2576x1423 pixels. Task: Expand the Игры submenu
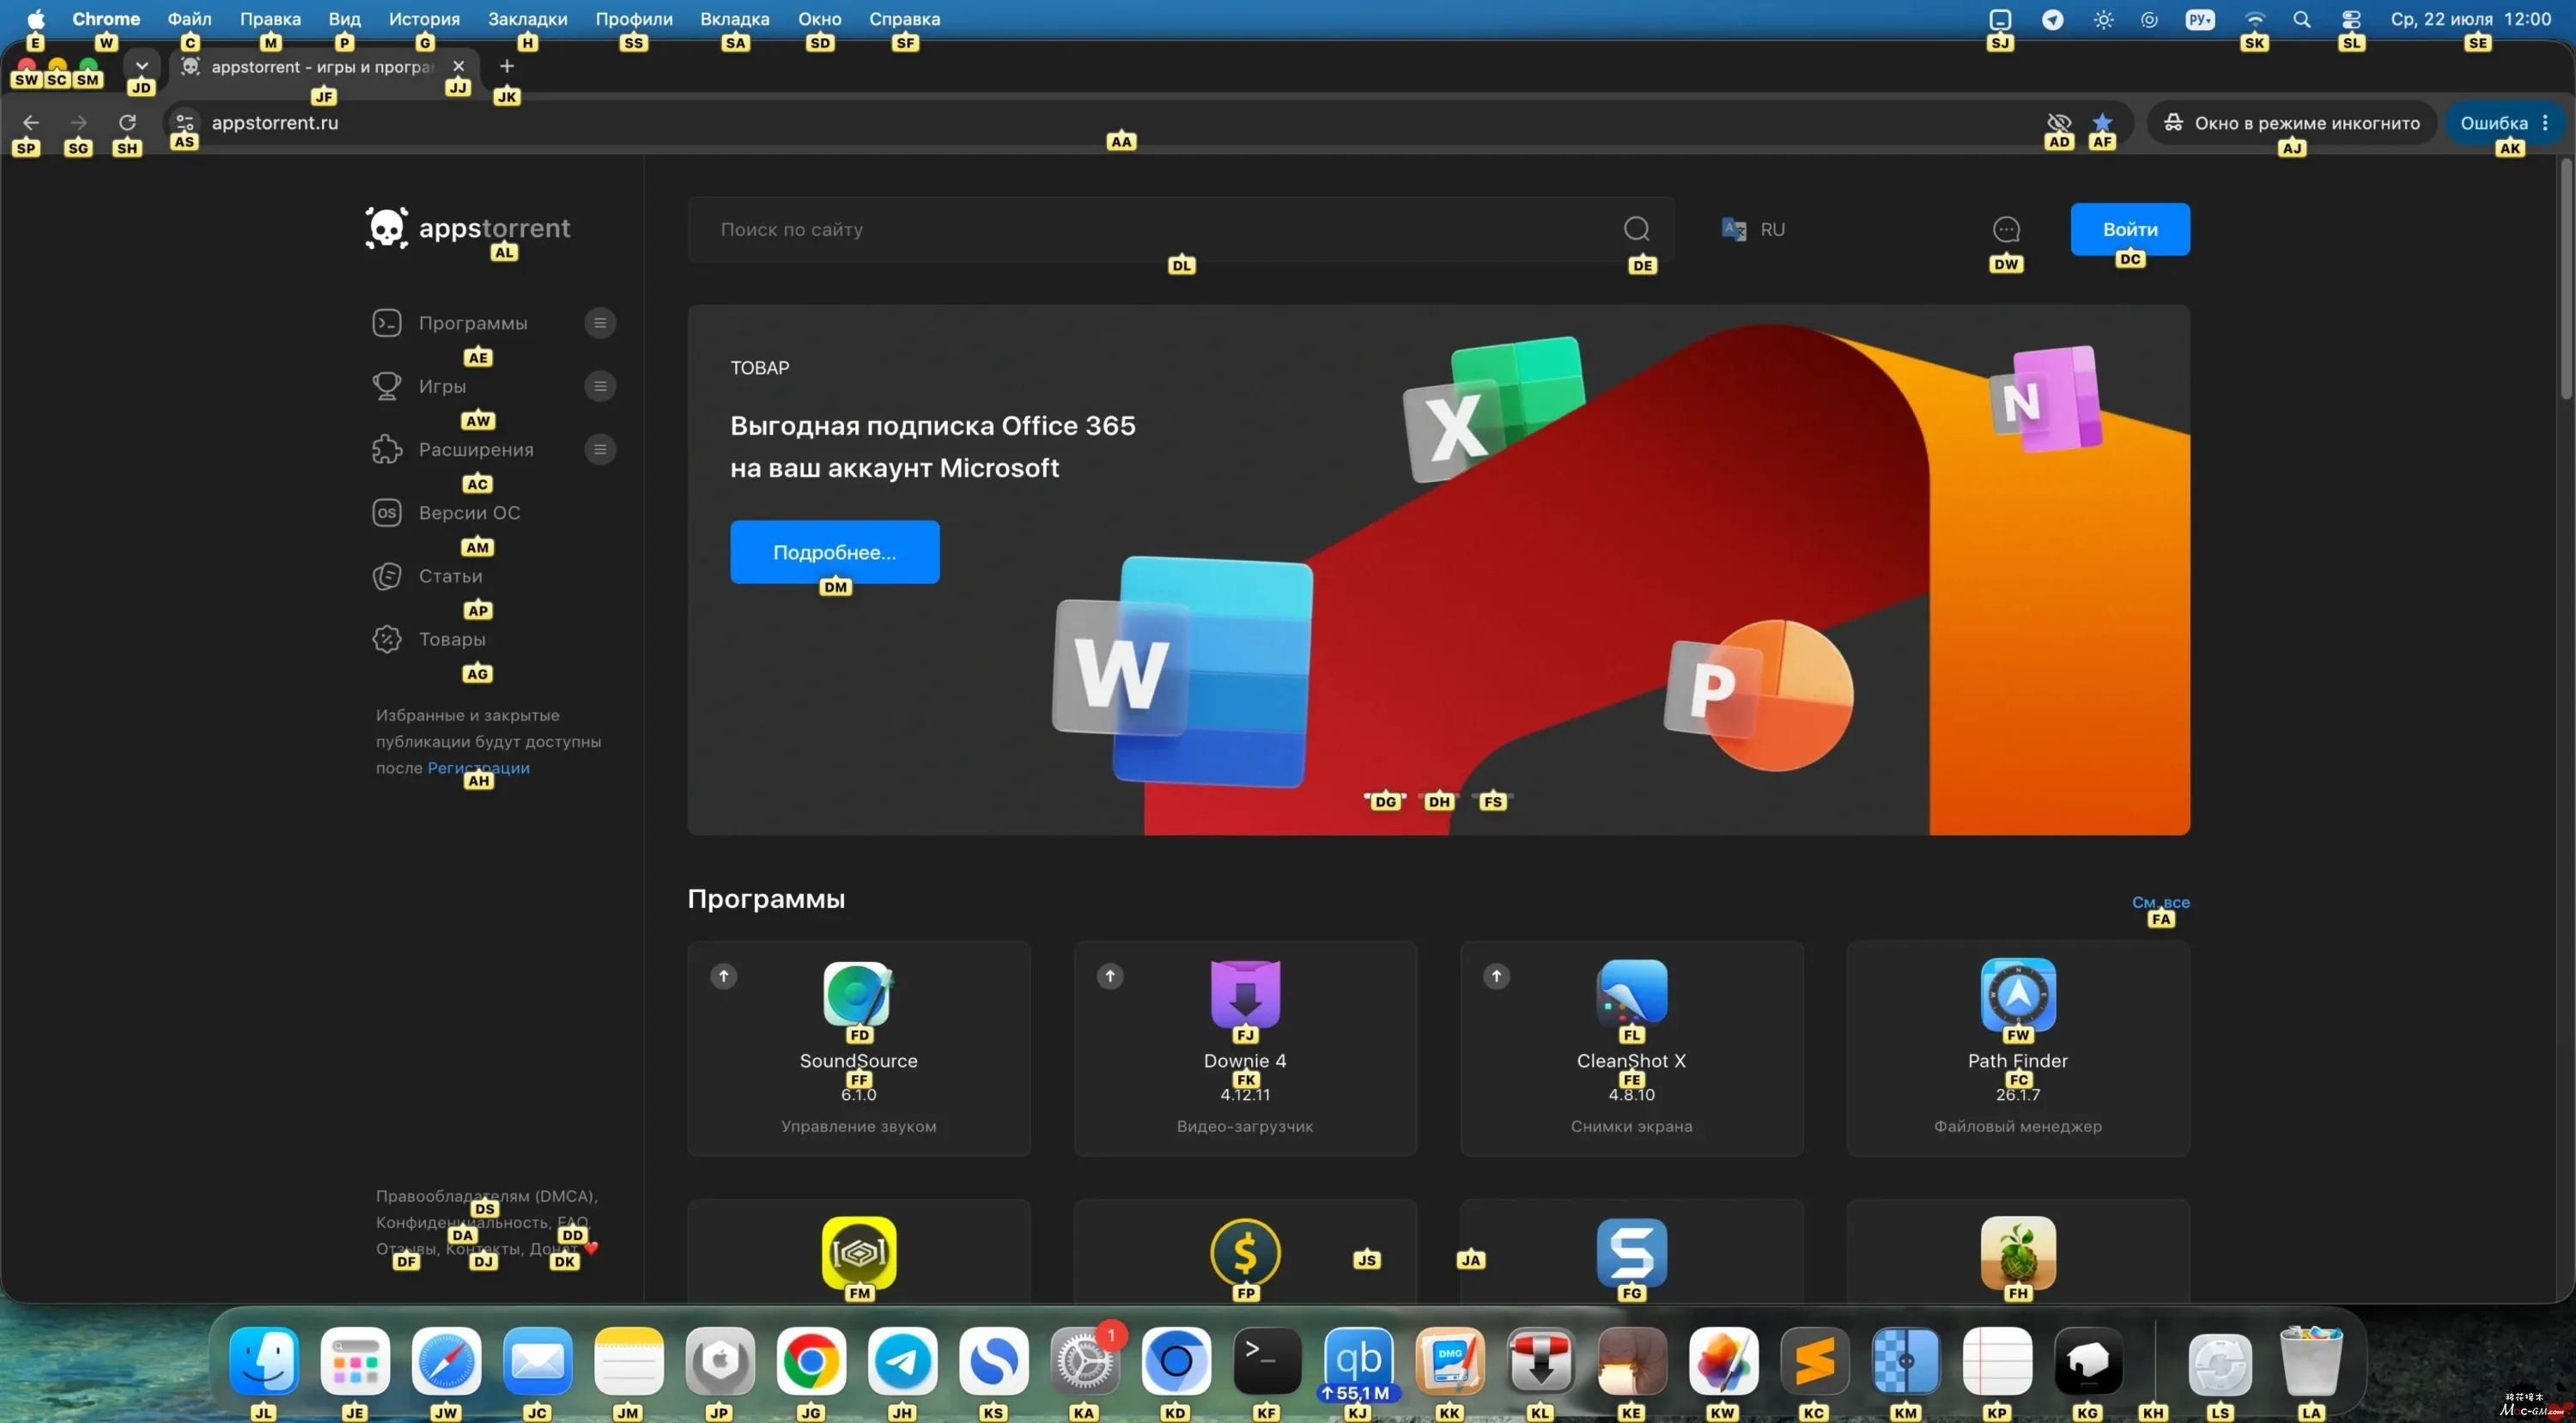coord(600,385)
